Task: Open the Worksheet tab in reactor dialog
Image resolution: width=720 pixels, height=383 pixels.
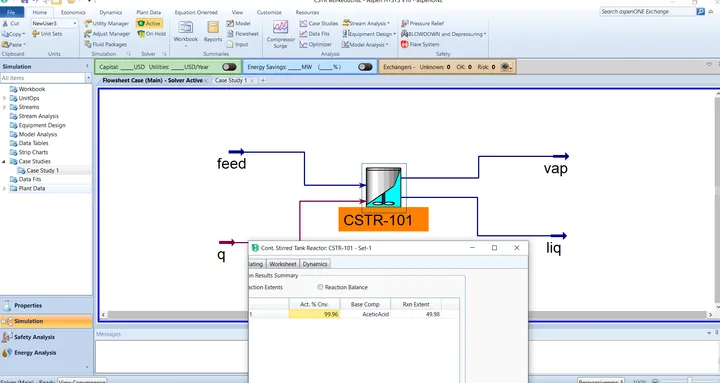Action: click(282, 264)
